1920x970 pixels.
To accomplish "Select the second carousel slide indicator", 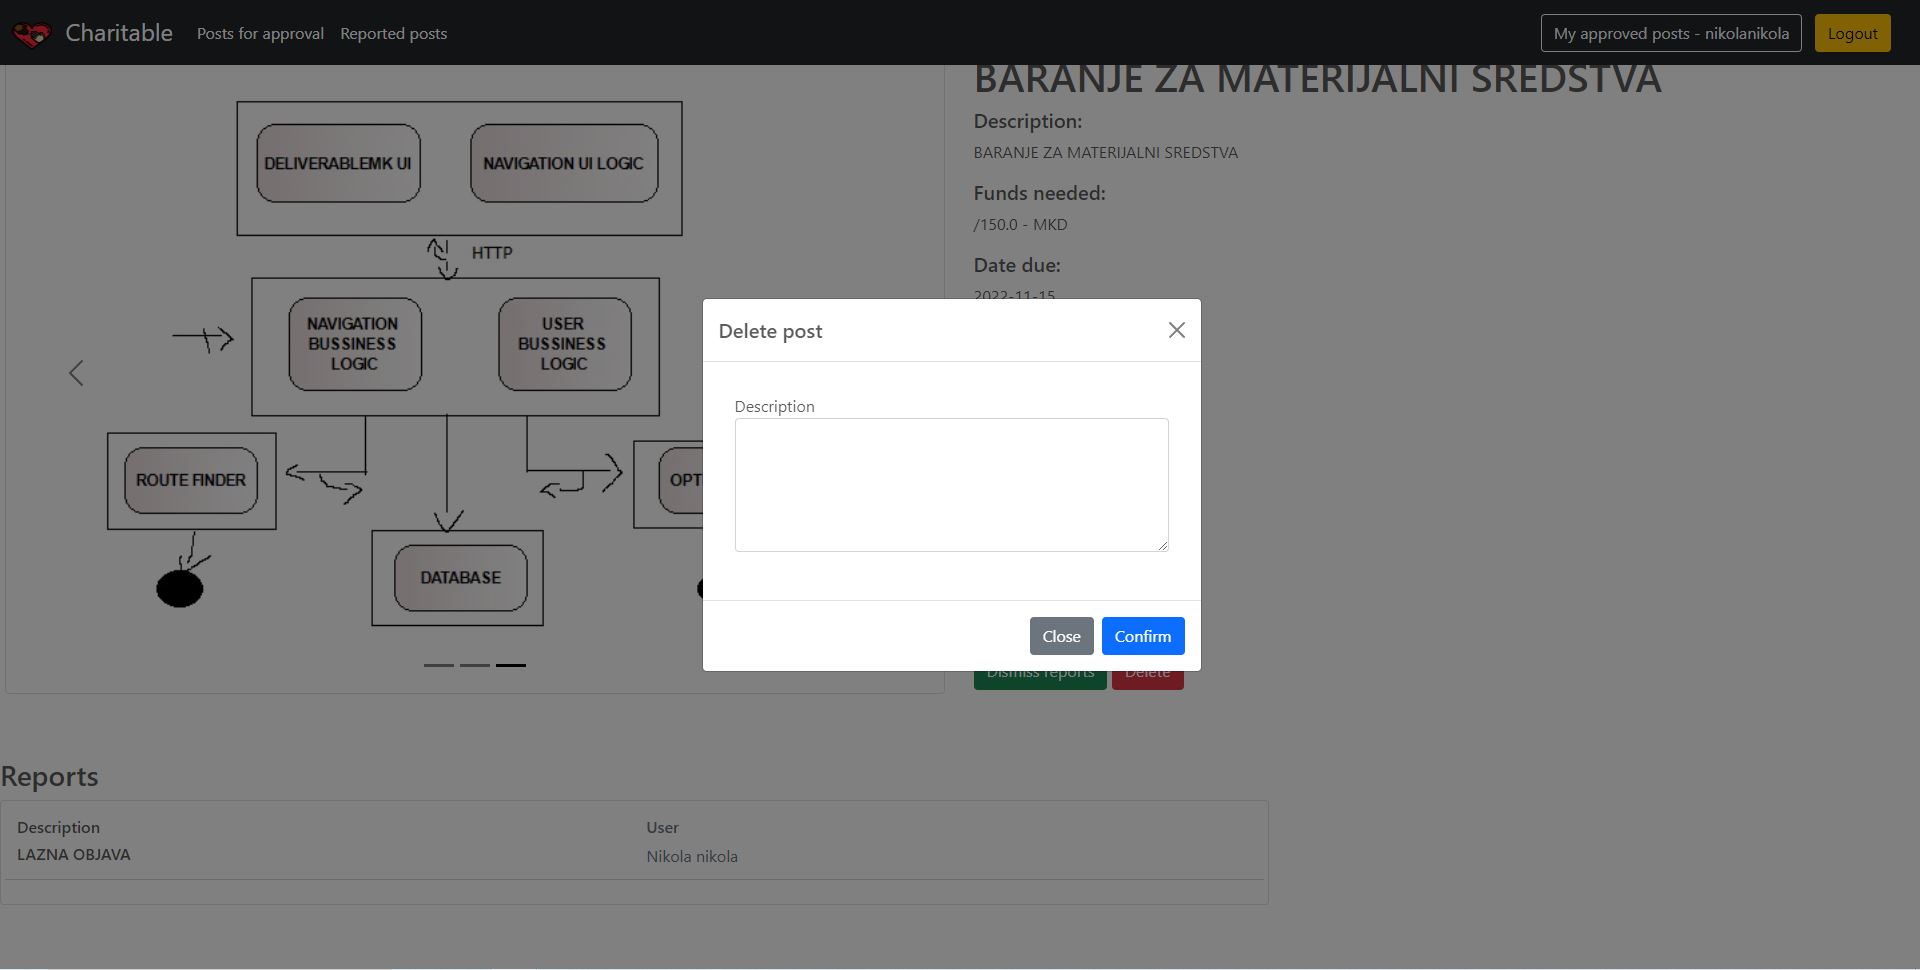I will tap(474, 665).
